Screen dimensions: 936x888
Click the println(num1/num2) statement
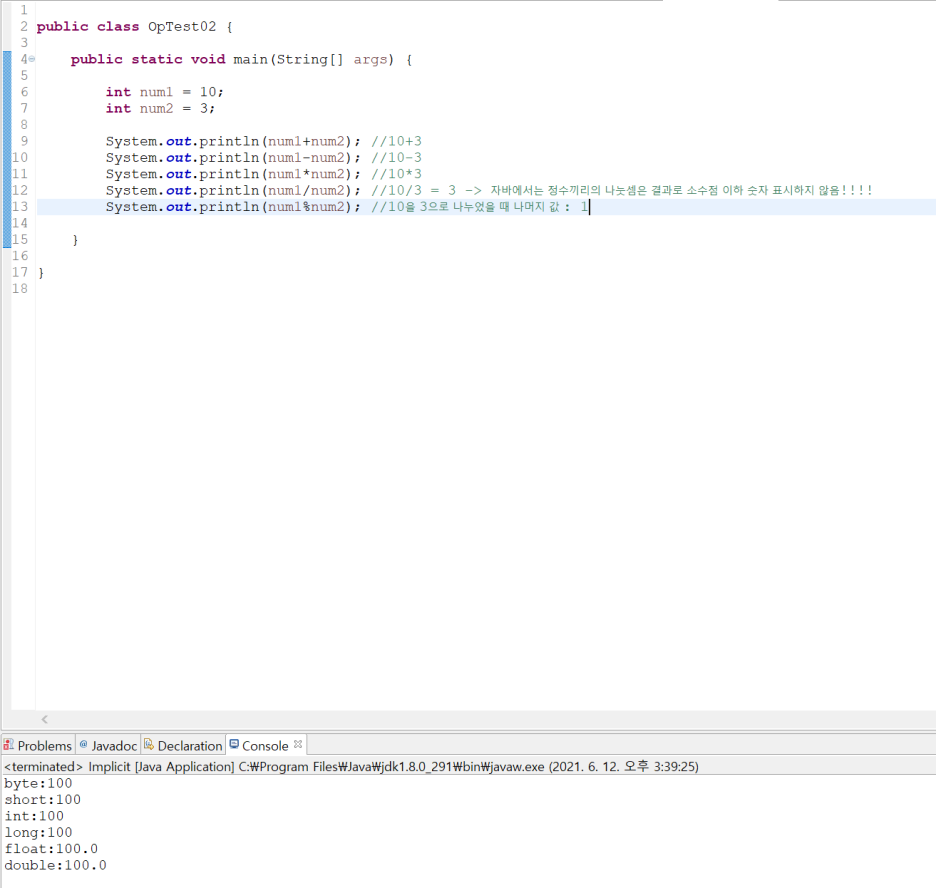tap(233, 190)
